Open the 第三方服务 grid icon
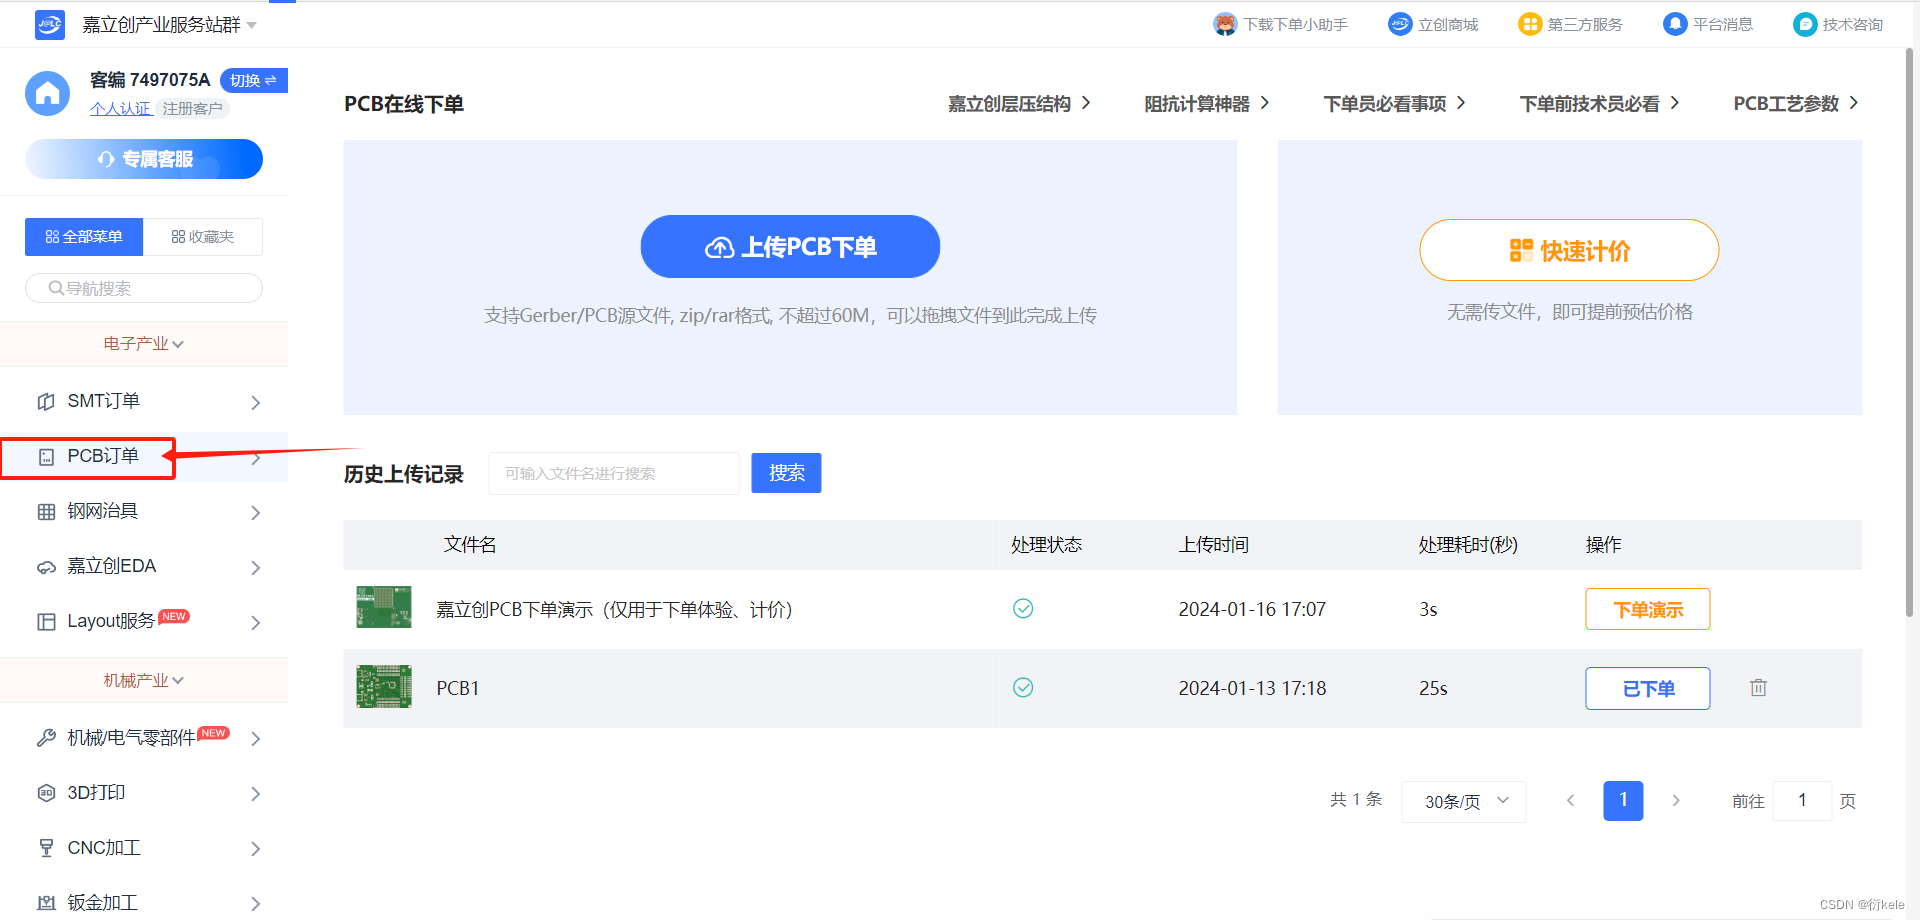This screenshot has width=1920, height=920. [1530, 24]
